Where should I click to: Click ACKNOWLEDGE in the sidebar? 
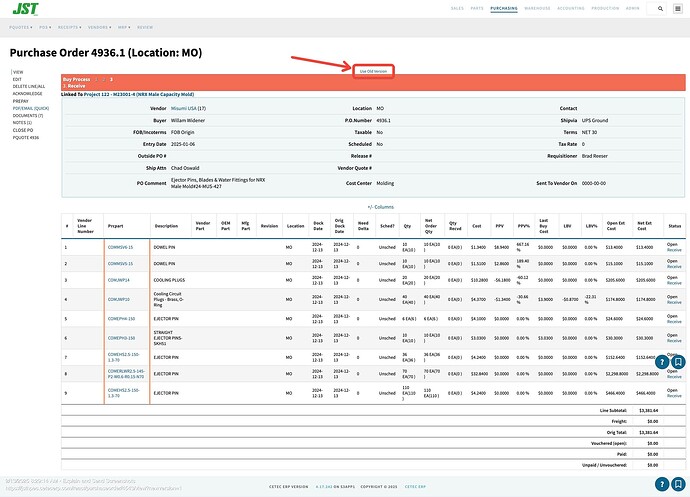(x=27, y=94)
